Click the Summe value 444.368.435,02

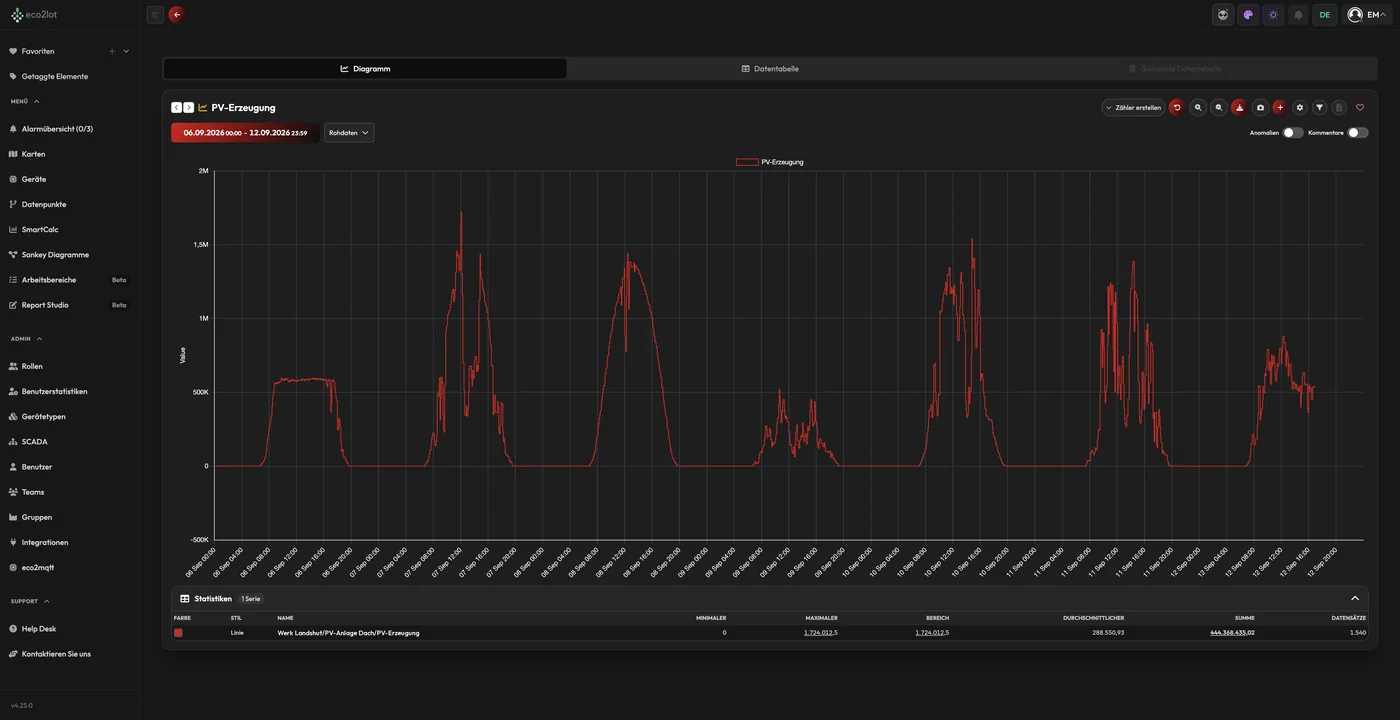click(x=1232, y=633)
